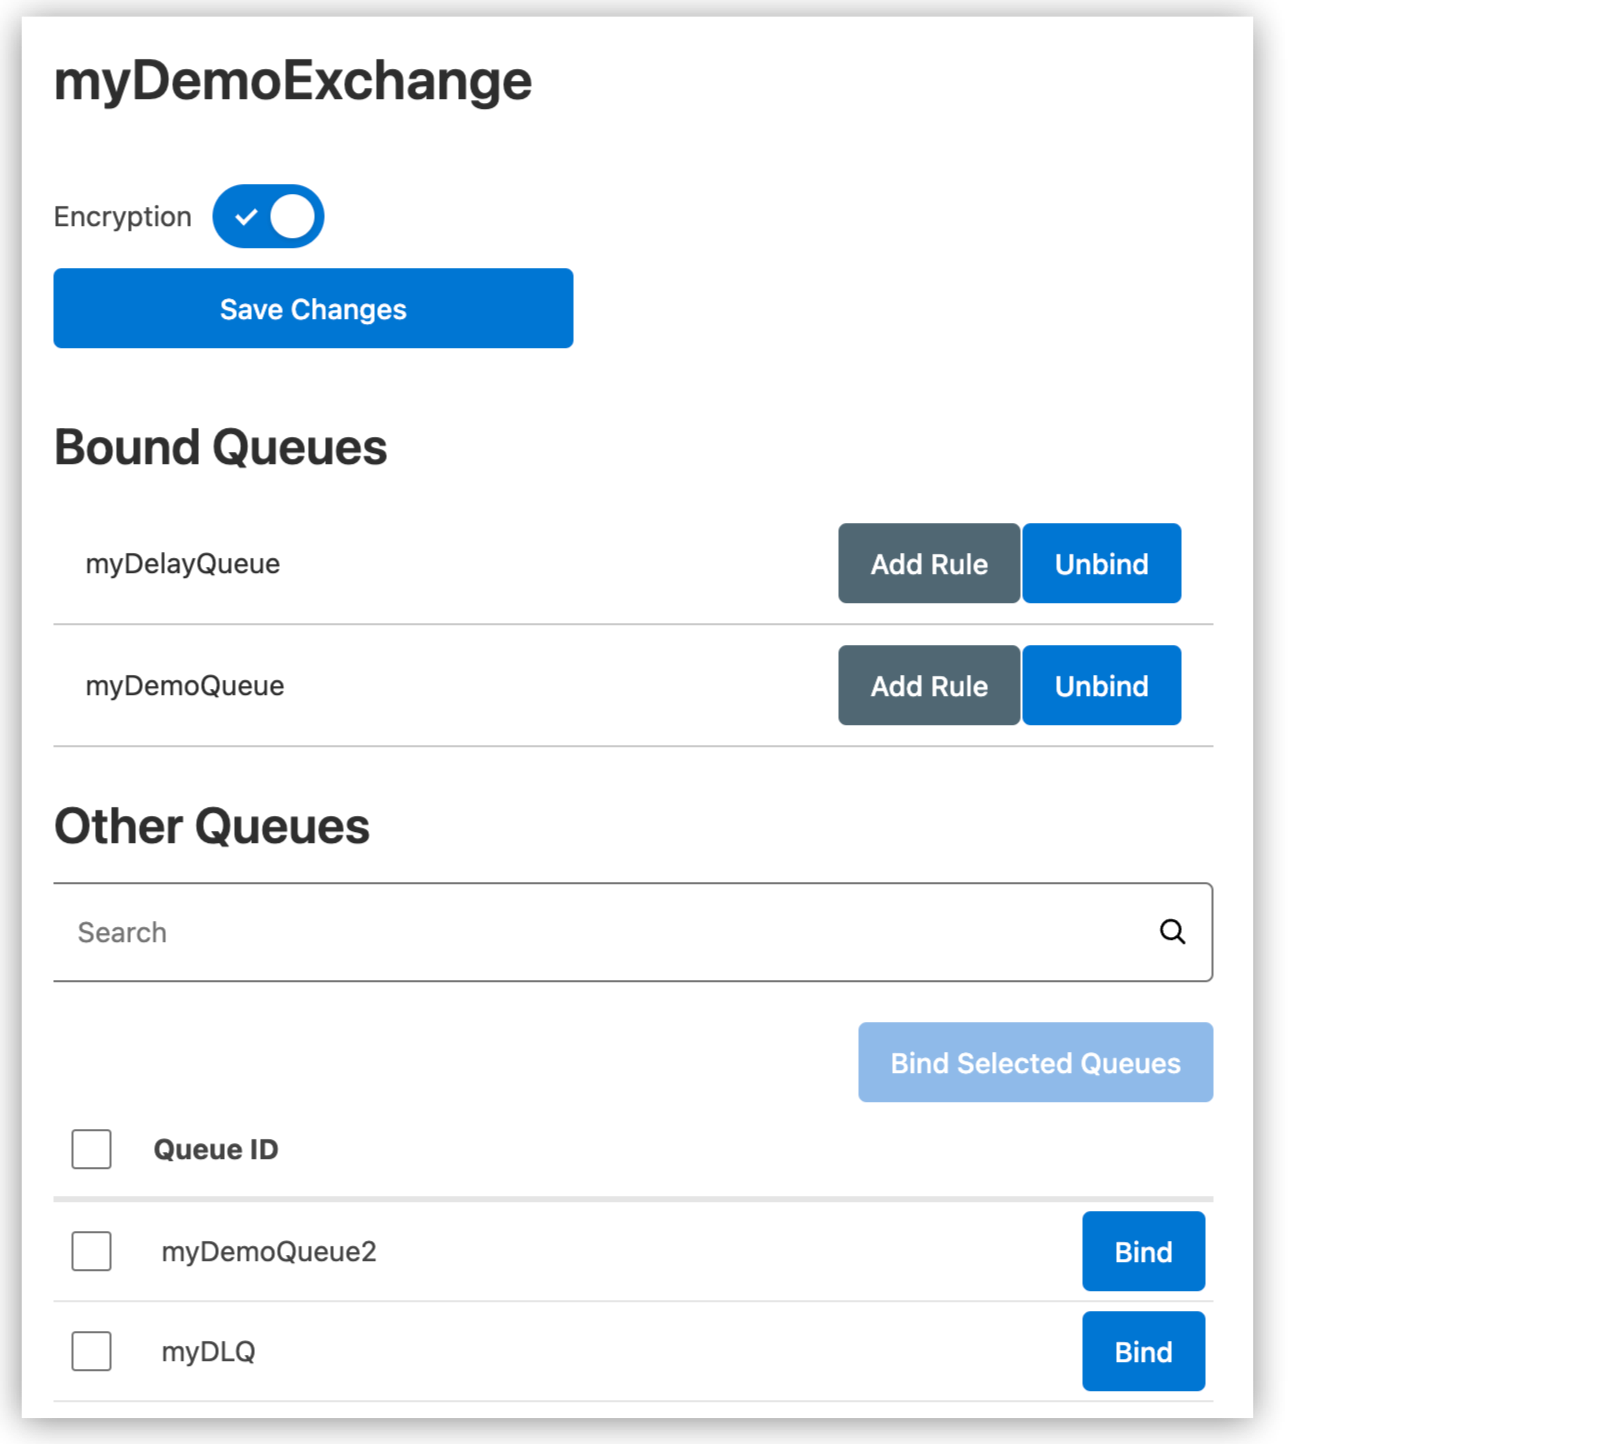Click the myDemoExchange page title
Image resolution: width=1620 pixels, height=1444 pixels.
click(292, 80)
